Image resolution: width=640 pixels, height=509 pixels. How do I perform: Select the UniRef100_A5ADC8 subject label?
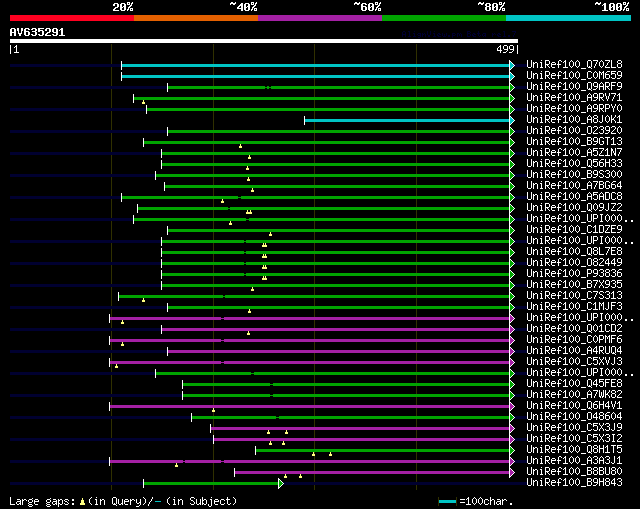(574, 196)
